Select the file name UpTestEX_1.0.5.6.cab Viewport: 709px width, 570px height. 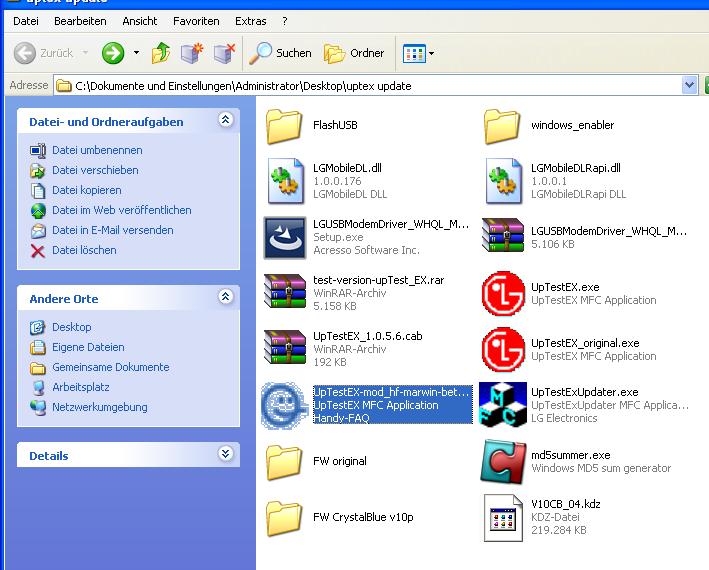(368, 336)
